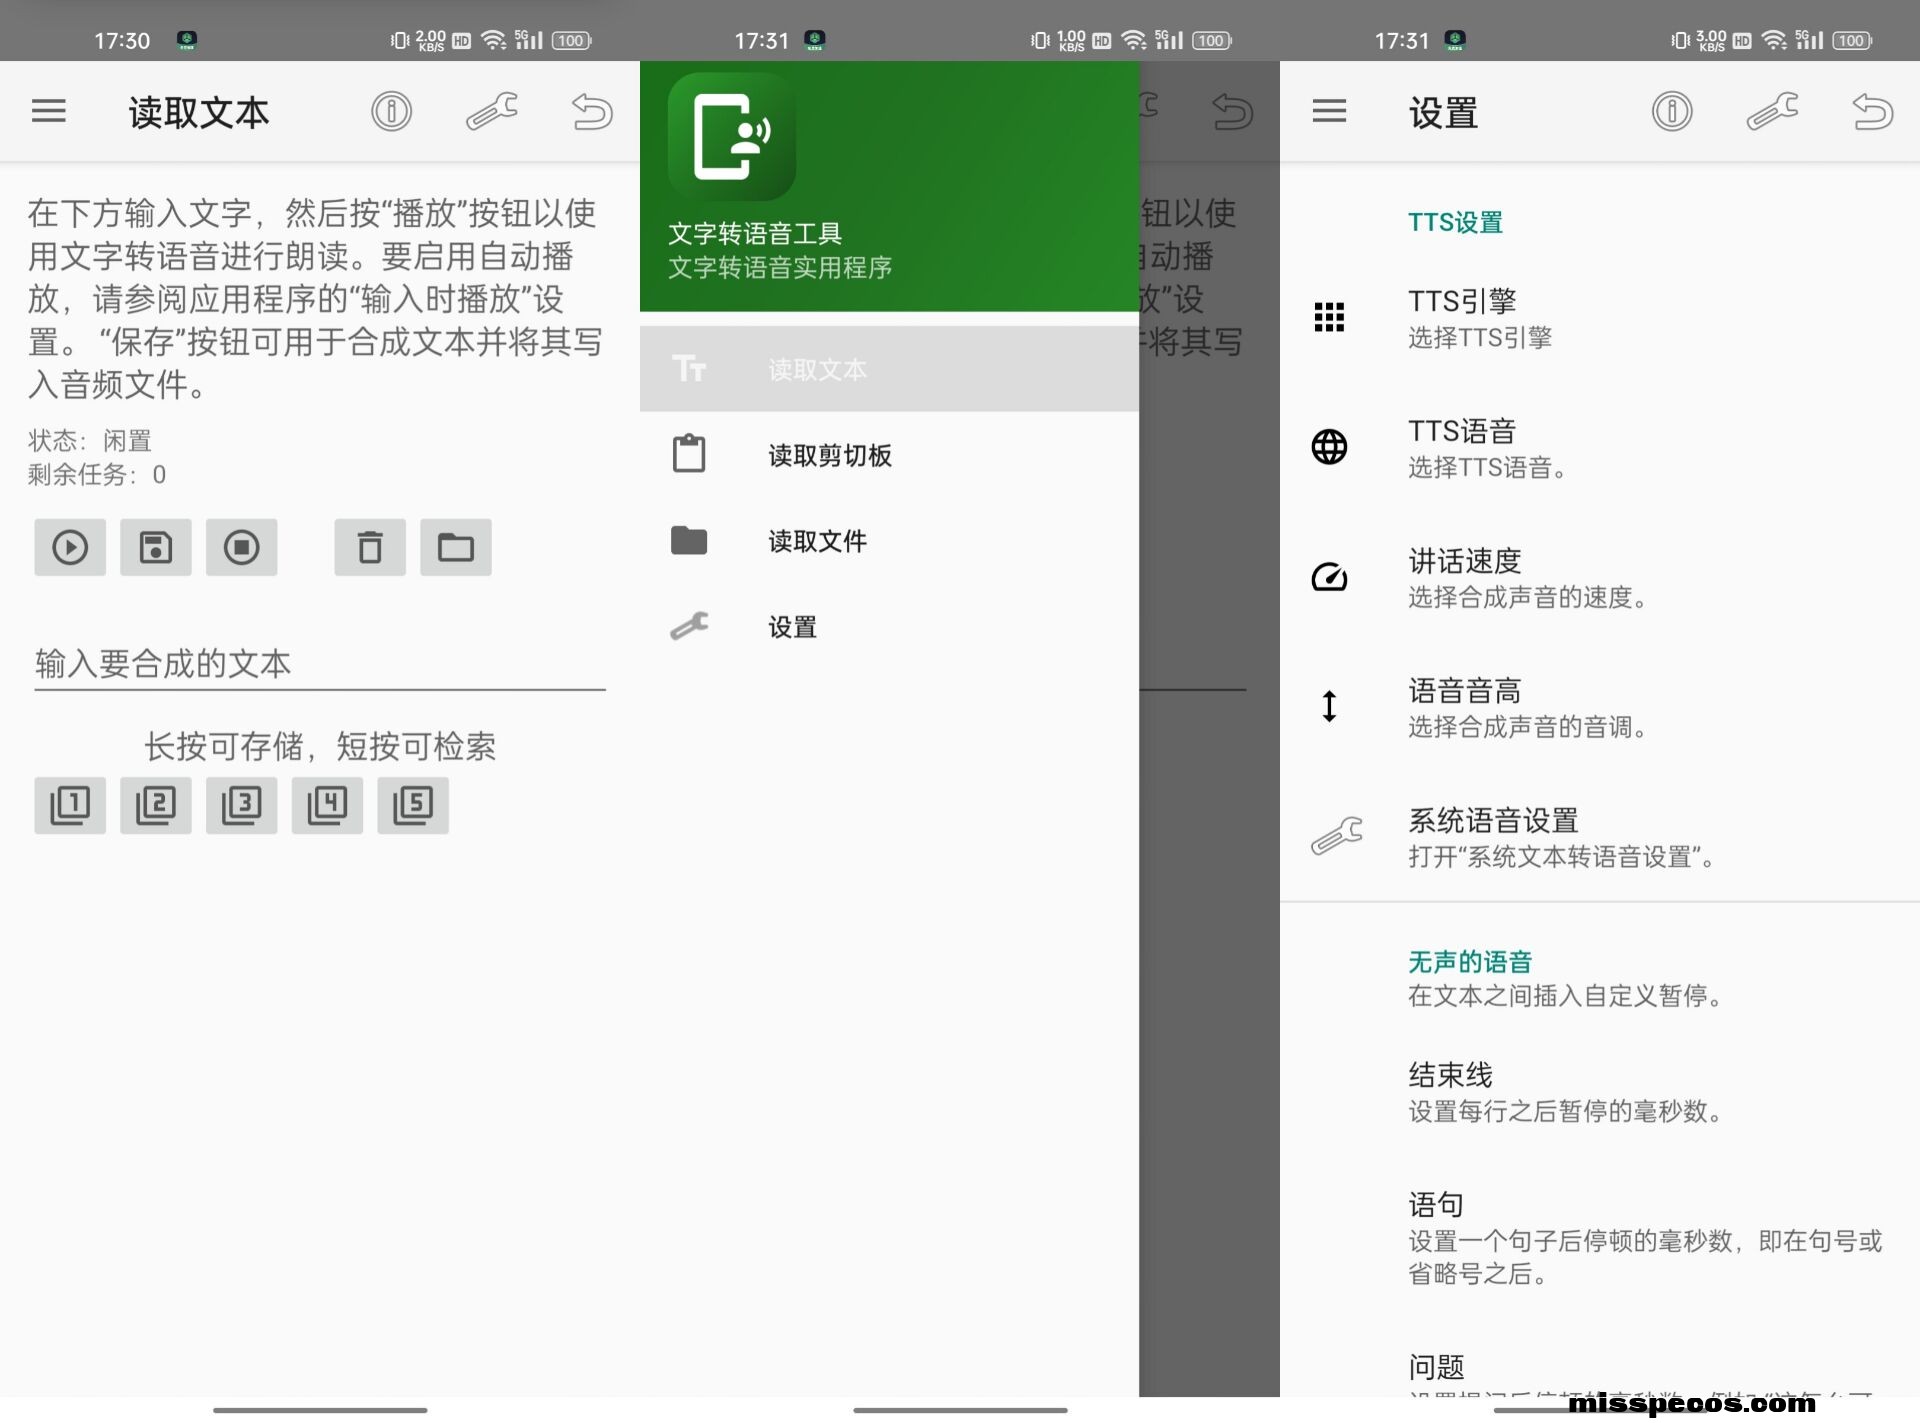This screenshot has width=1920, height=1423.
Task: Click the save audio file icon
Action: tap(155, 547)
